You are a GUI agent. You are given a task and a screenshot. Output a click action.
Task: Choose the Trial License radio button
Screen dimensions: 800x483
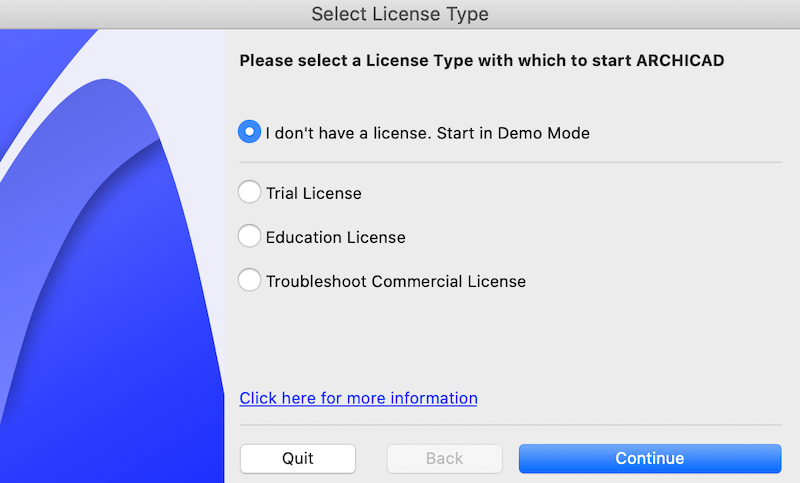coord(249,192)
